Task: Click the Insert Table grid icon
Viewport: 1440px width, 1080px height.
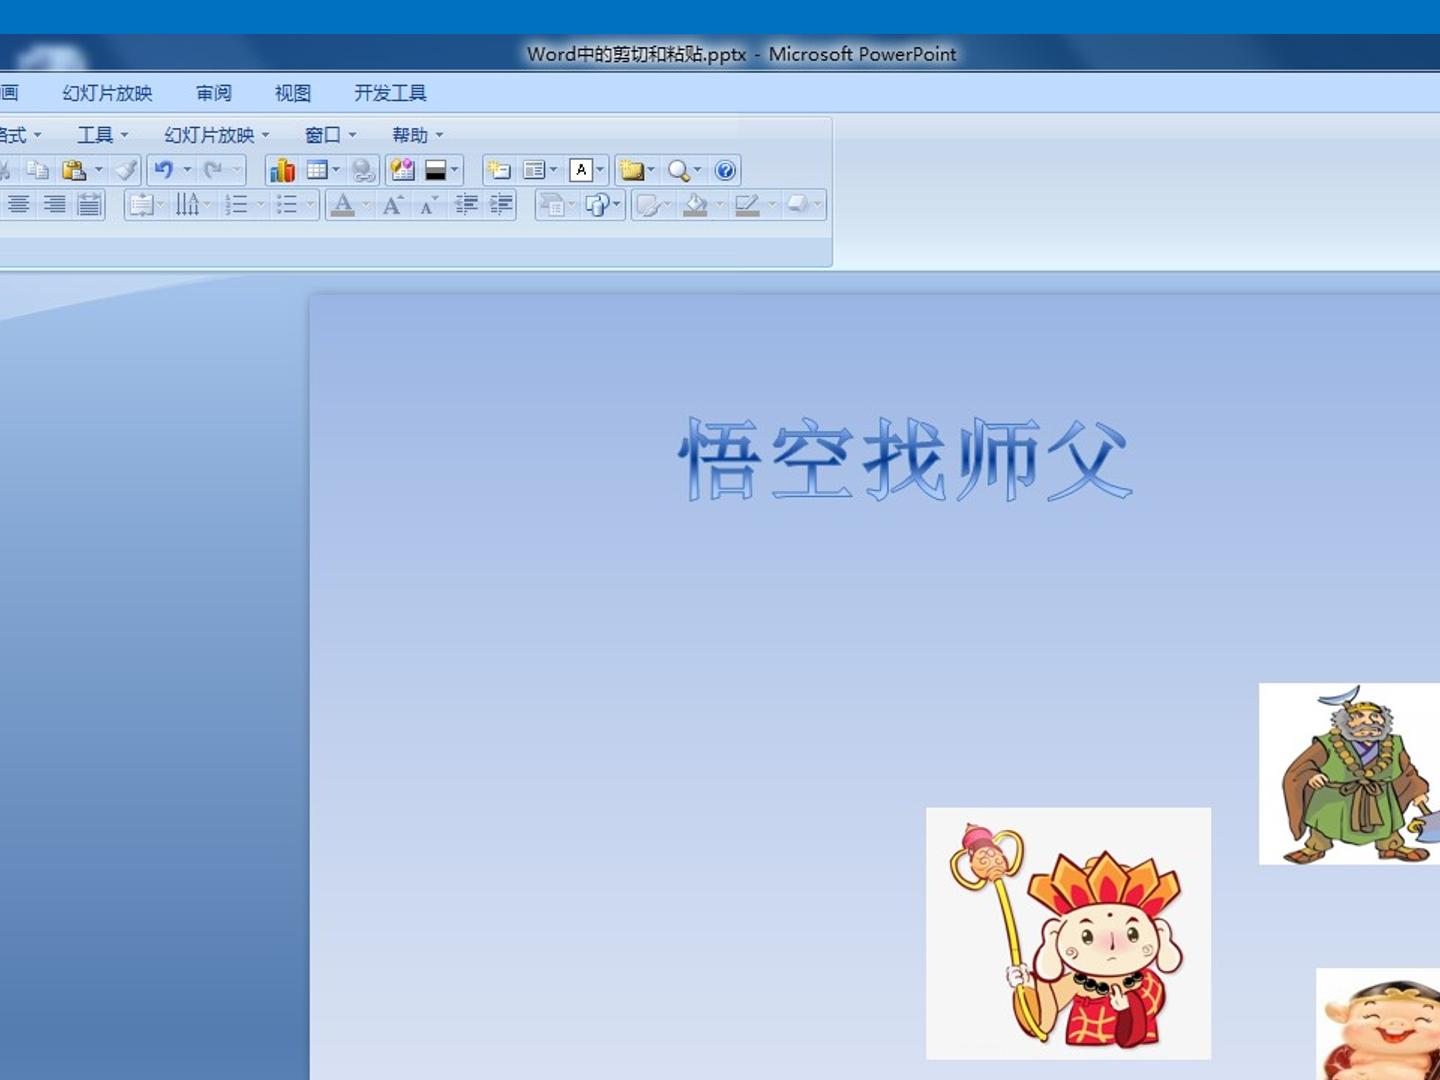Action: coord(317,170)
